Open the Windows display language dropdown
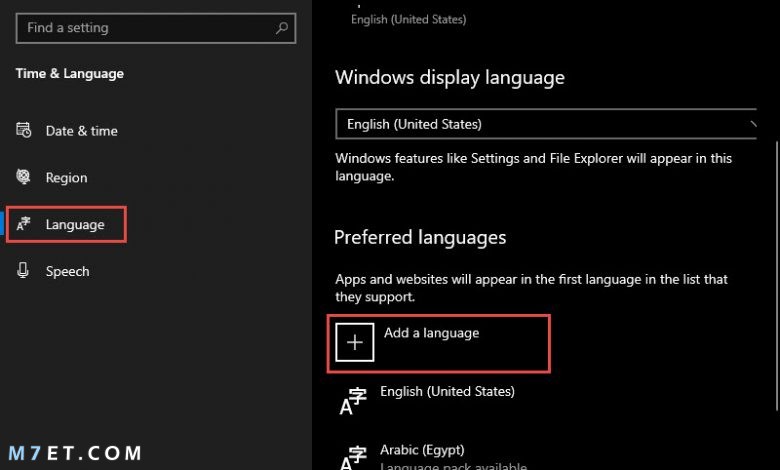780x470 pixels. pyautogui.click(x=546, y=124)
